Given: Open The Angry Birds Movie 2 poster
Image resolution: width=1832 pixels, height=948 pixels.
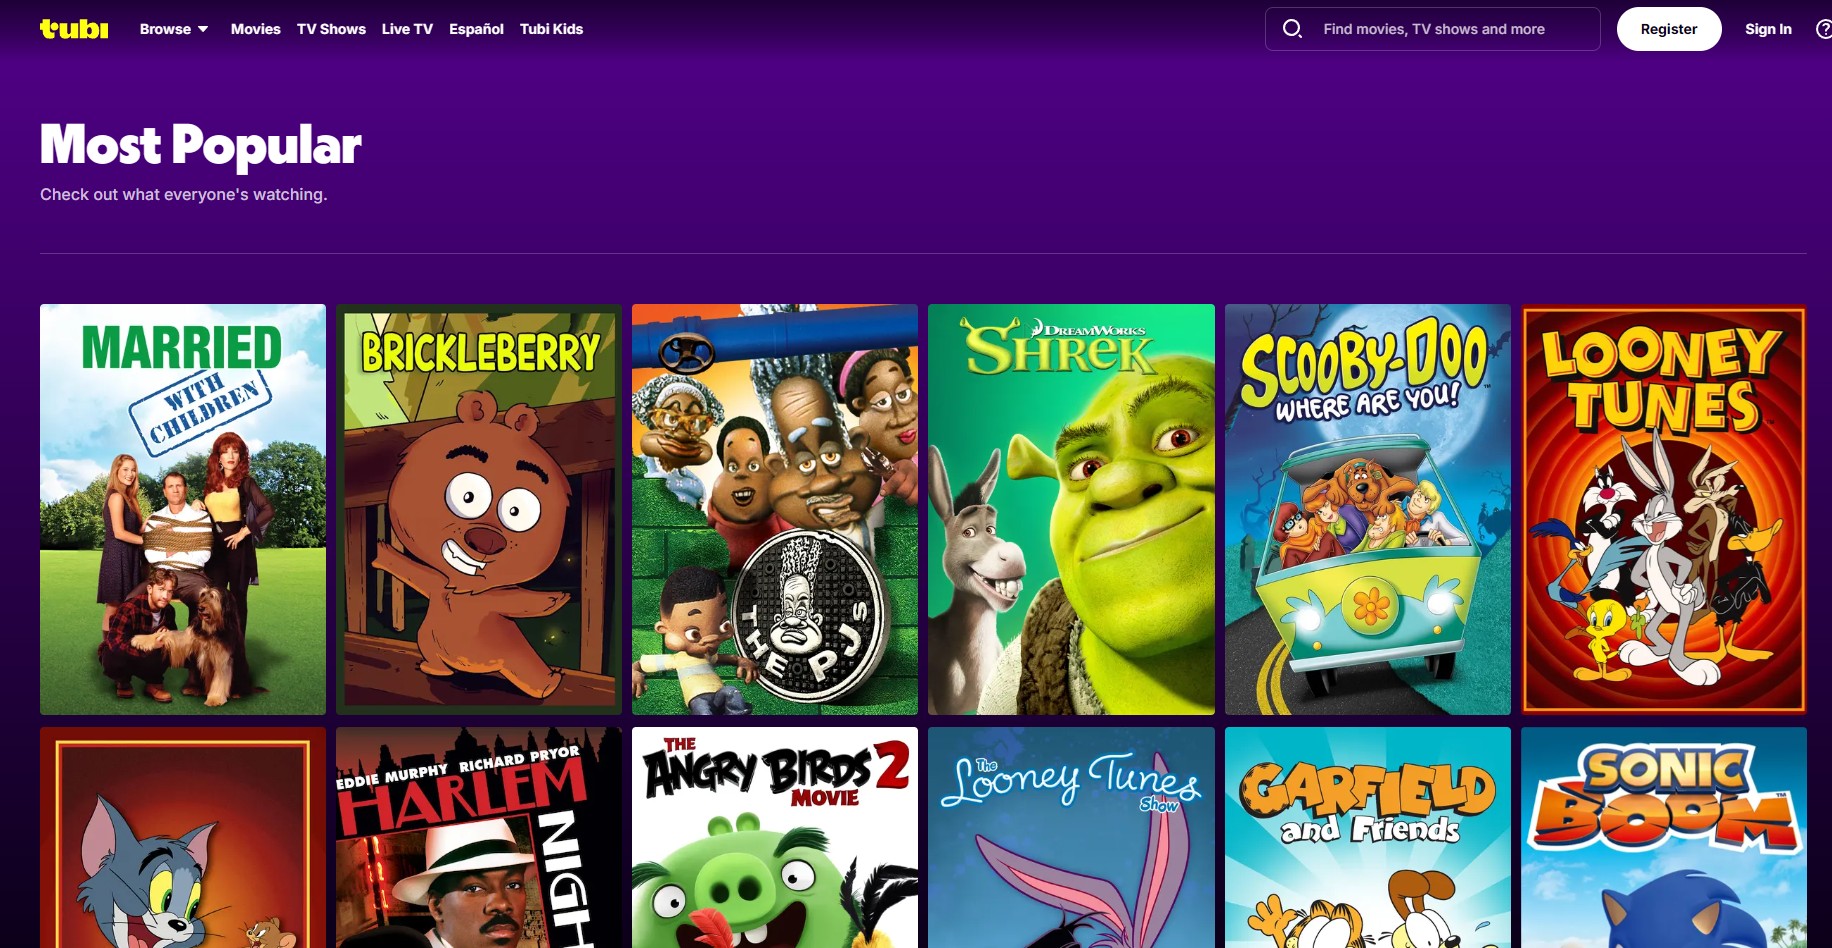Looking at the screenshot, I should tap(775, 837).
